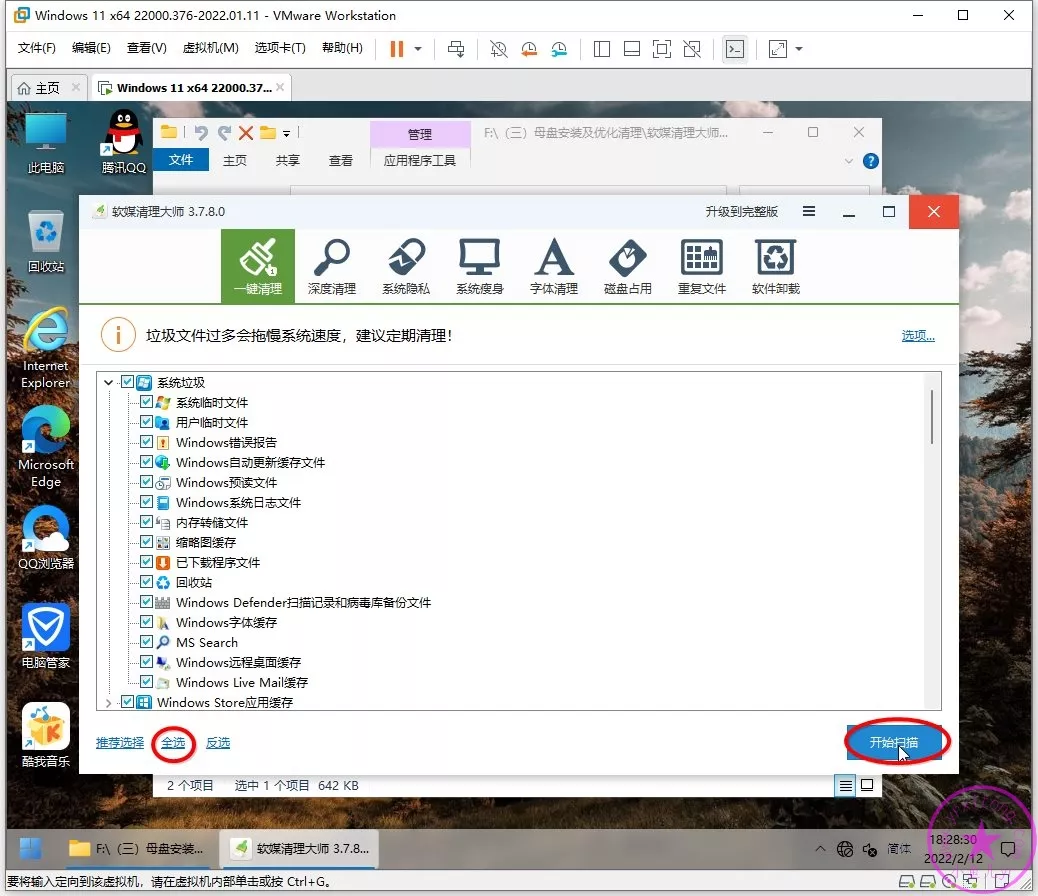
Task: Click the 开始扫描 button
Action: click(893, 743)
